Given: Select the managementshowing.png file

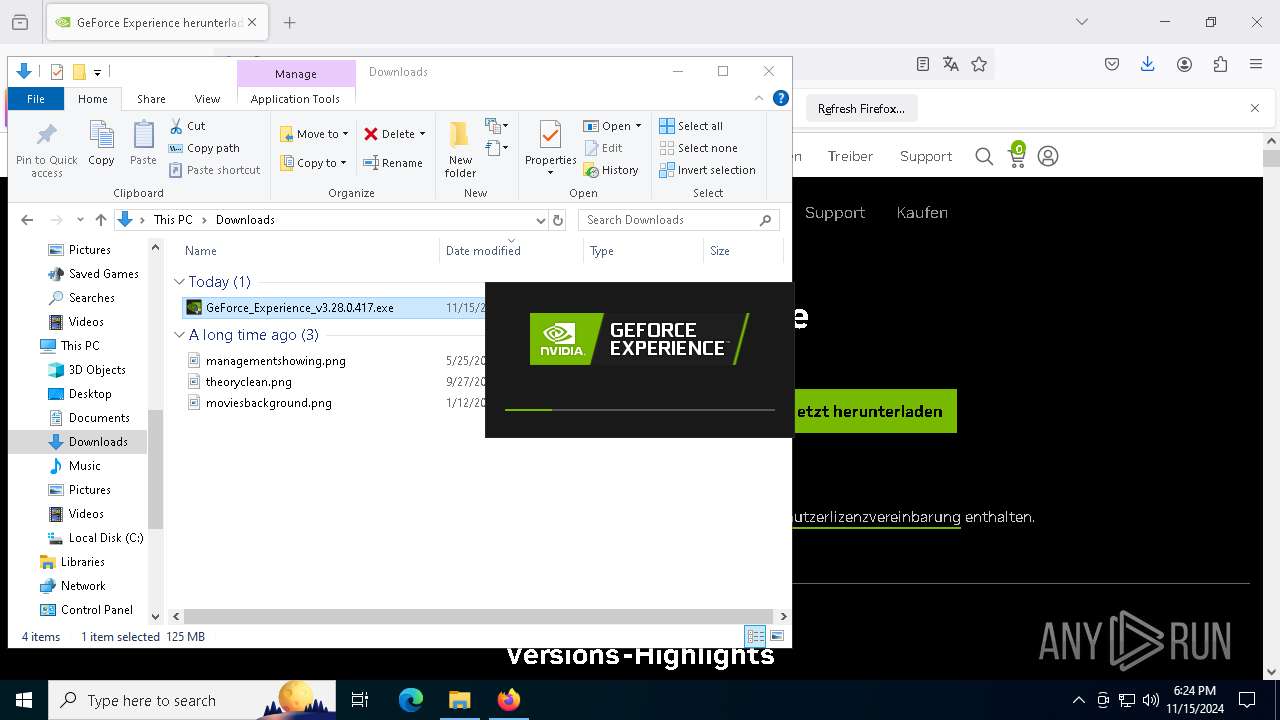Looking at the screenshot, I should (276, 361).
